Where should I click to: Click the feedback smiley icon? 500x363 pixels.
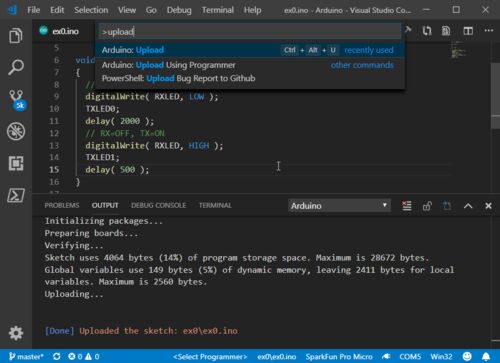[467, 356]
